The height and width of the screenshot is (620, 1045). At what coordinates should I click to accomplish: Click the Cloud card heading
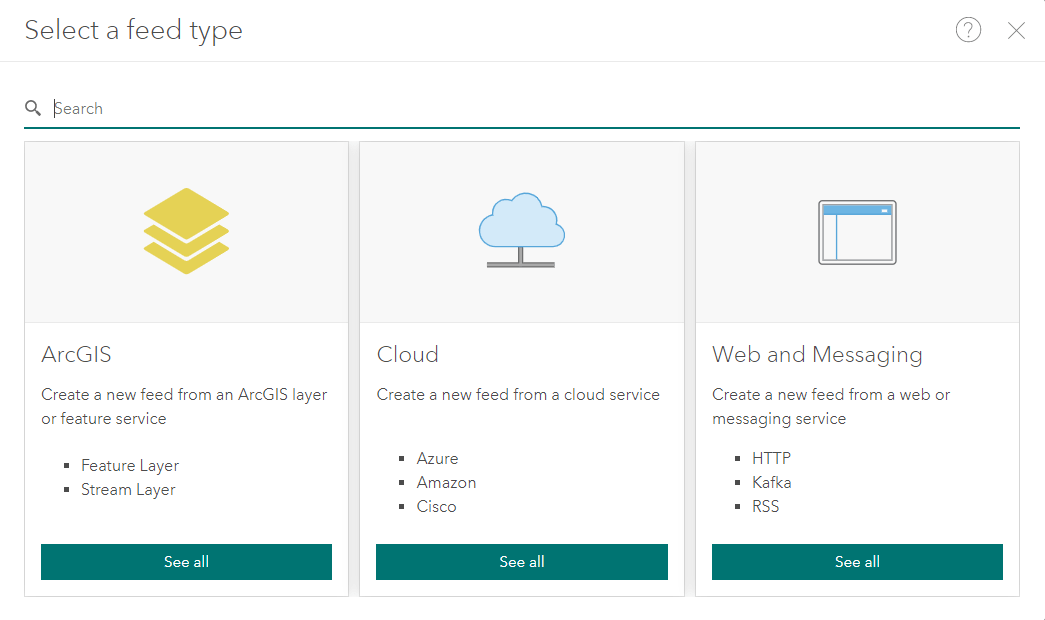pyautogui.click(x=407, y=354)
